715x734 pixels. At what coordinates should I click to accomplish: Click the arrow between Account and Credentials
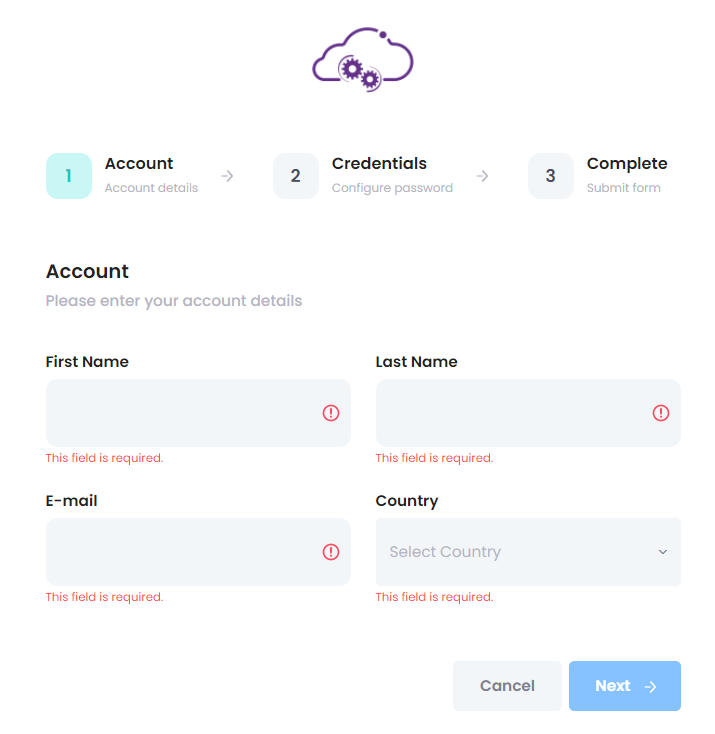pyautogui.click(x=228, y=176)
